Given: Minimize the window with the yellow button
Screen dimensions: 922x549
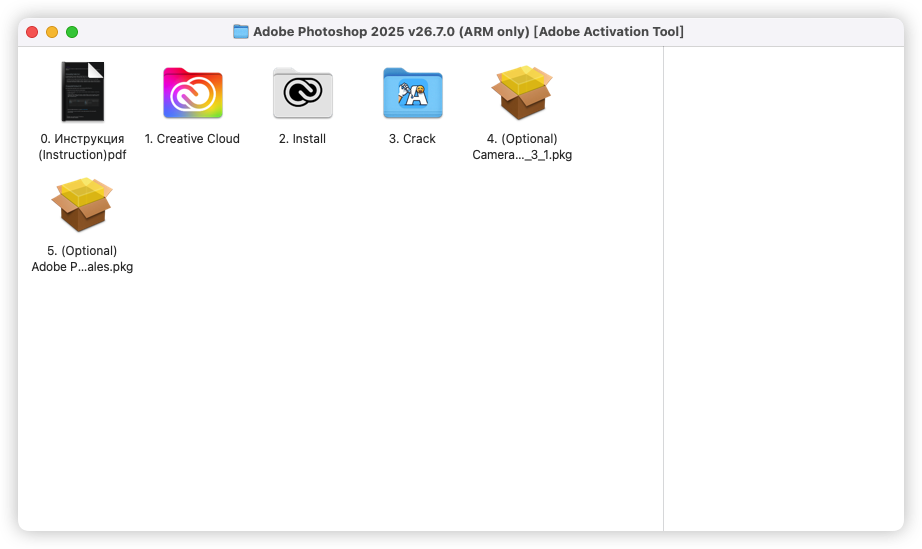Looking at the screenshot, I should click(x=52, y=32).
